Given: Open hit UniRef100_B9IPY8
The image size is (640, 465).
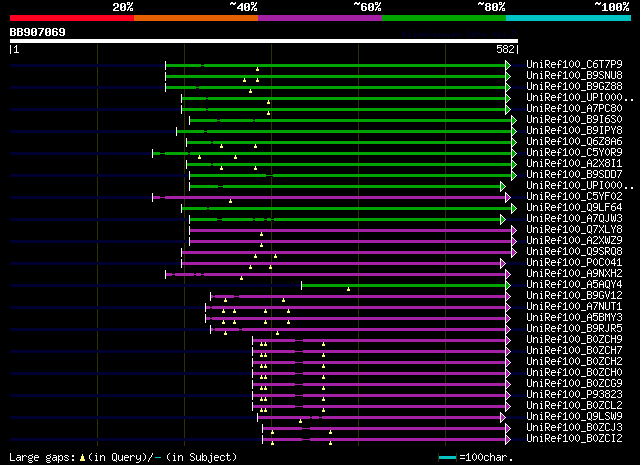Looking at the screenshot, I should point(574,130).
